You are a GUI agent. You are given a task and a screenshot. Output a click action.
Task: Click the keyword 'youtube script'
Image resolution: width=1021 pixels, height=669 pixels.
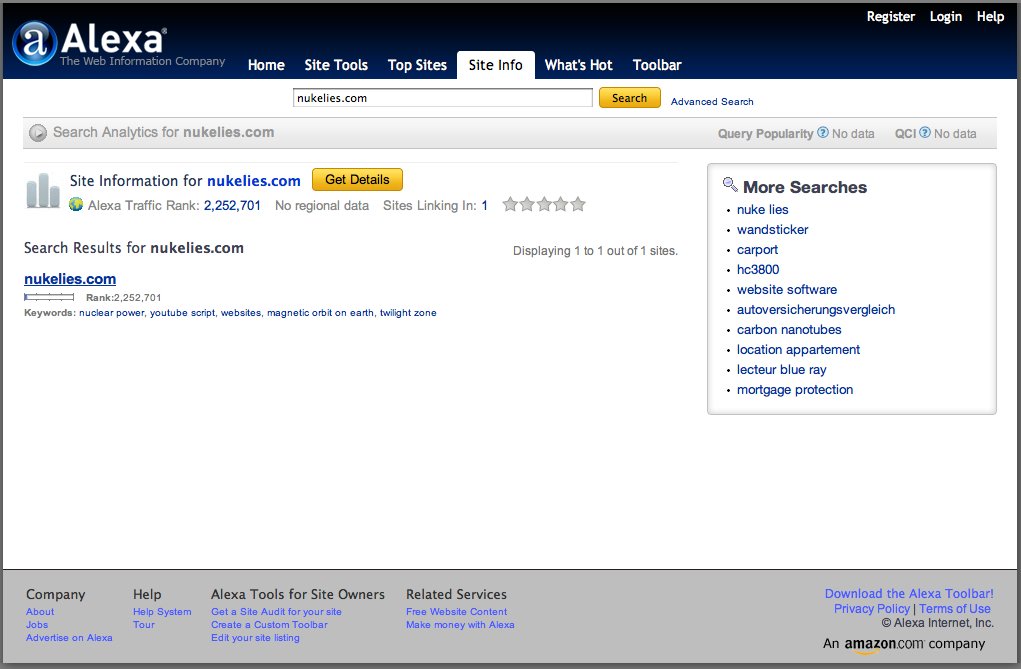click(182, 313)
